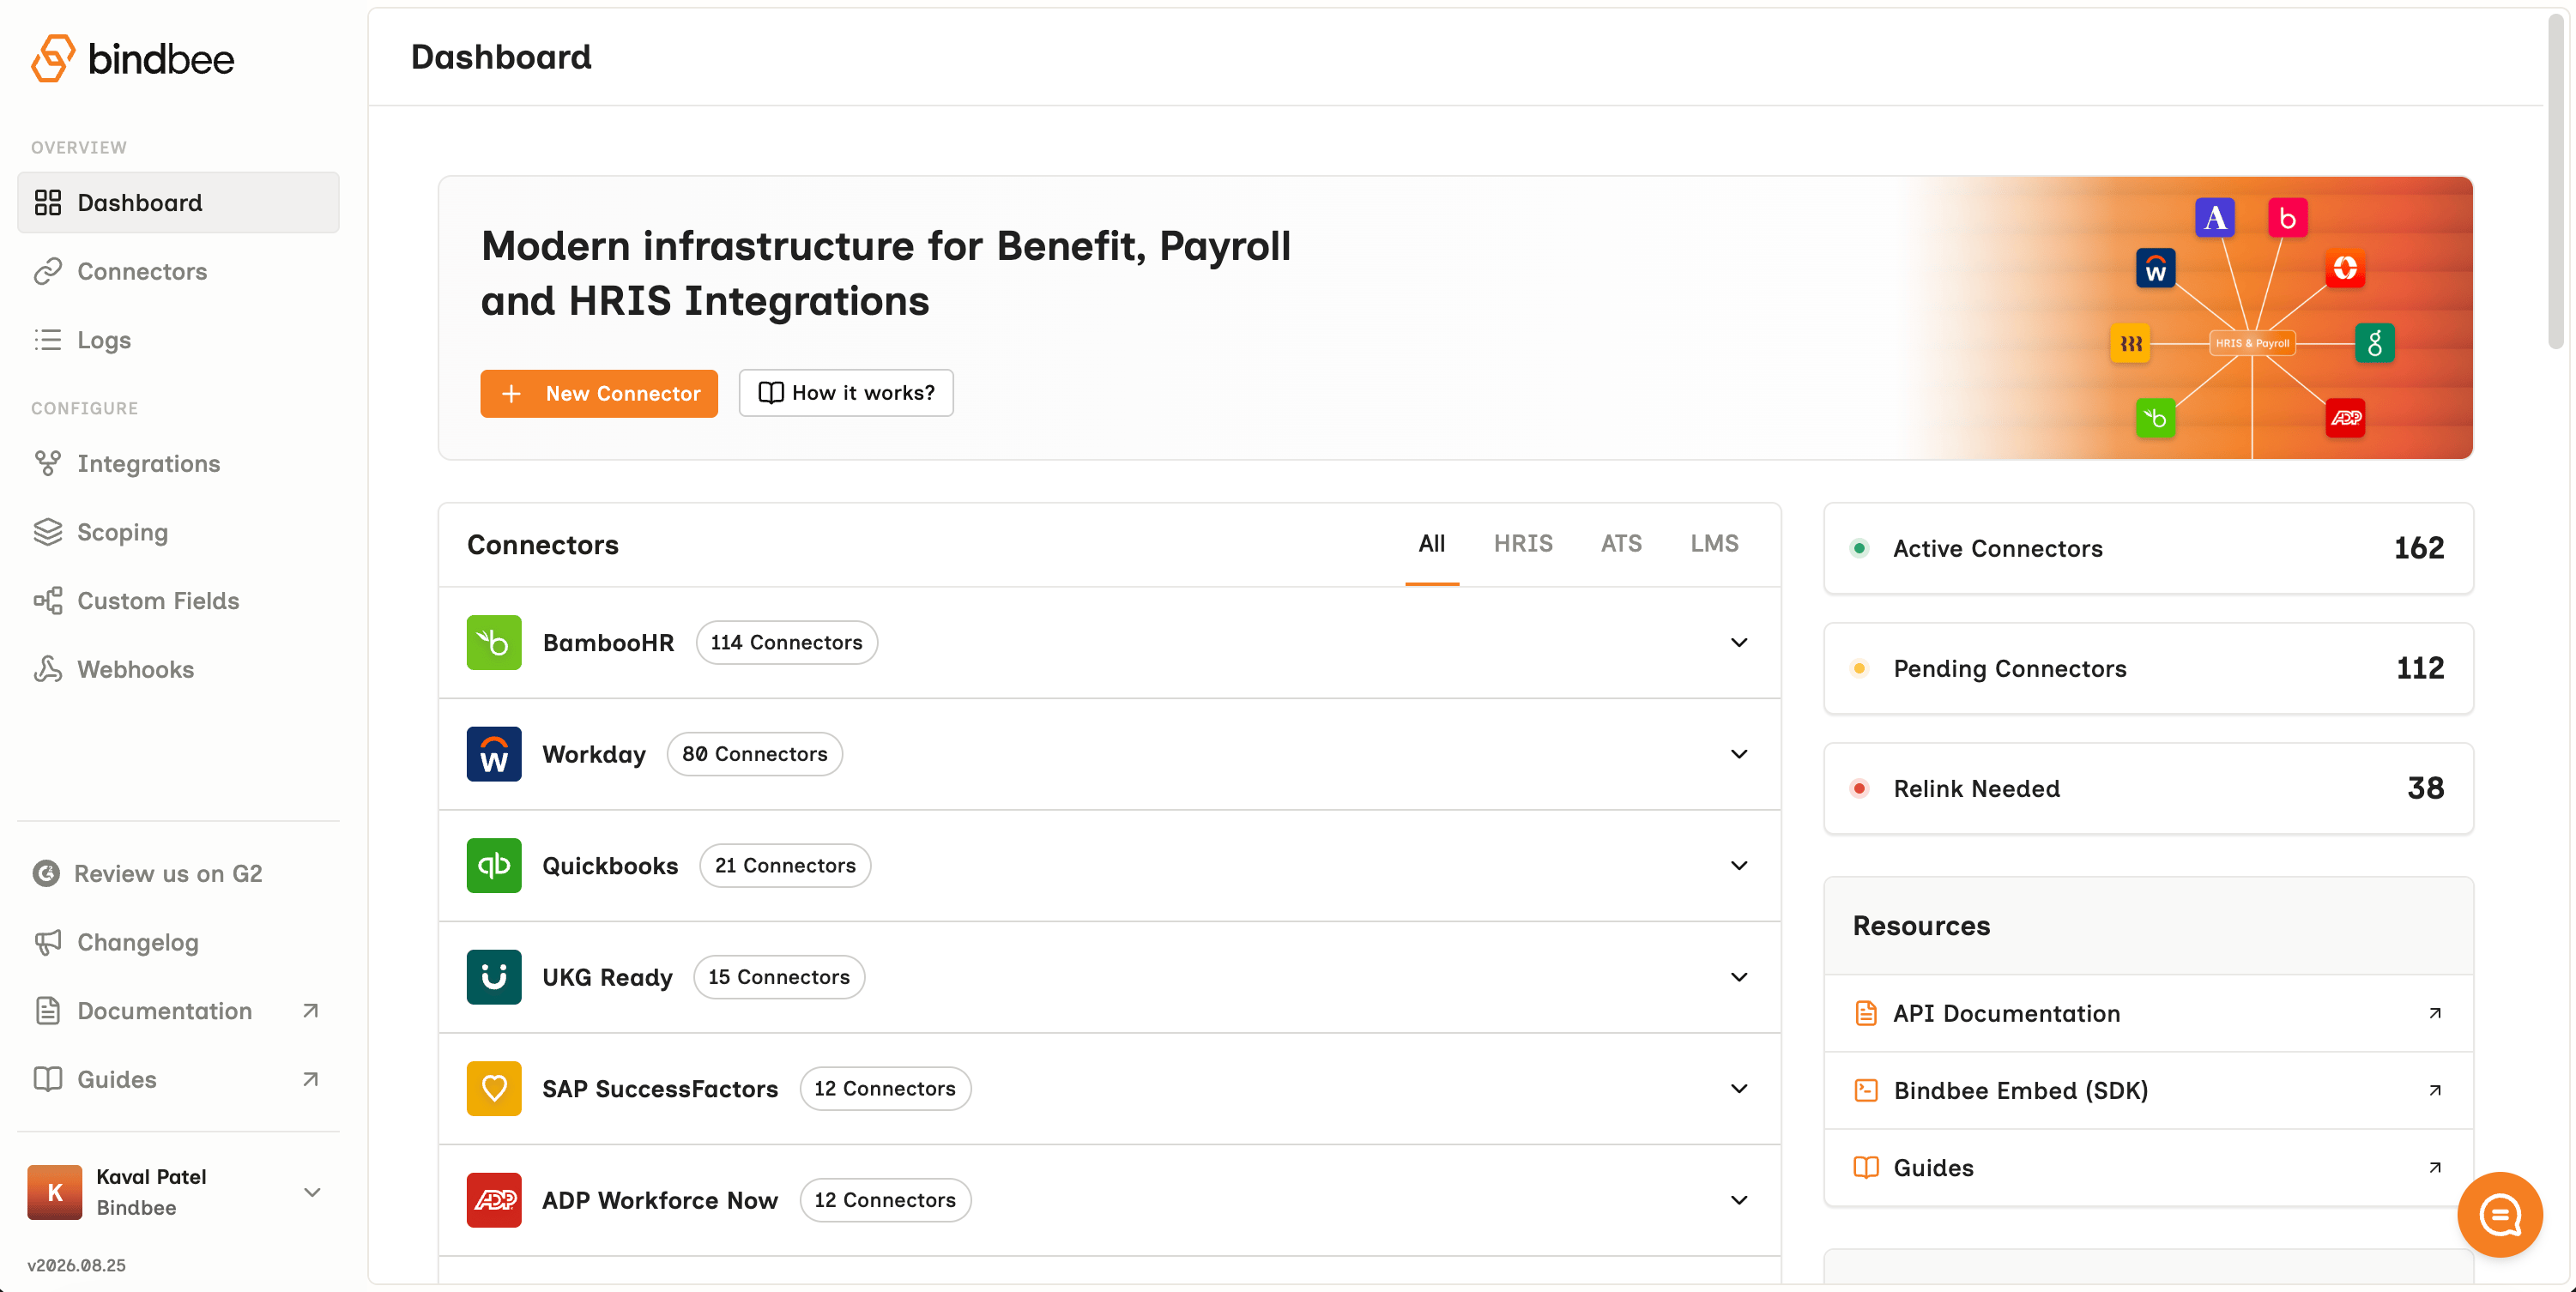Click the New Connector button
The image size is (2576, 1292).
coord(599,393)
